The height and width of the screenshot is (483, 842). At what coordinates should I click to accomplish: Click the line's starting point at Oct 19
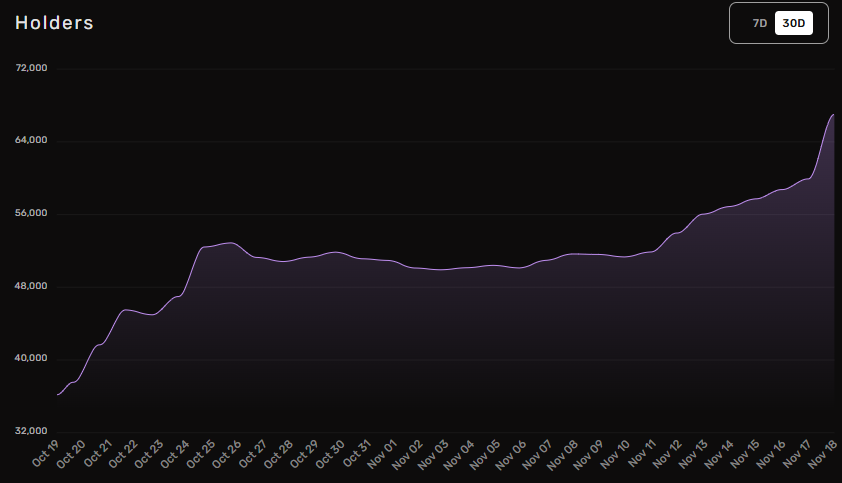tap(58, 395)
